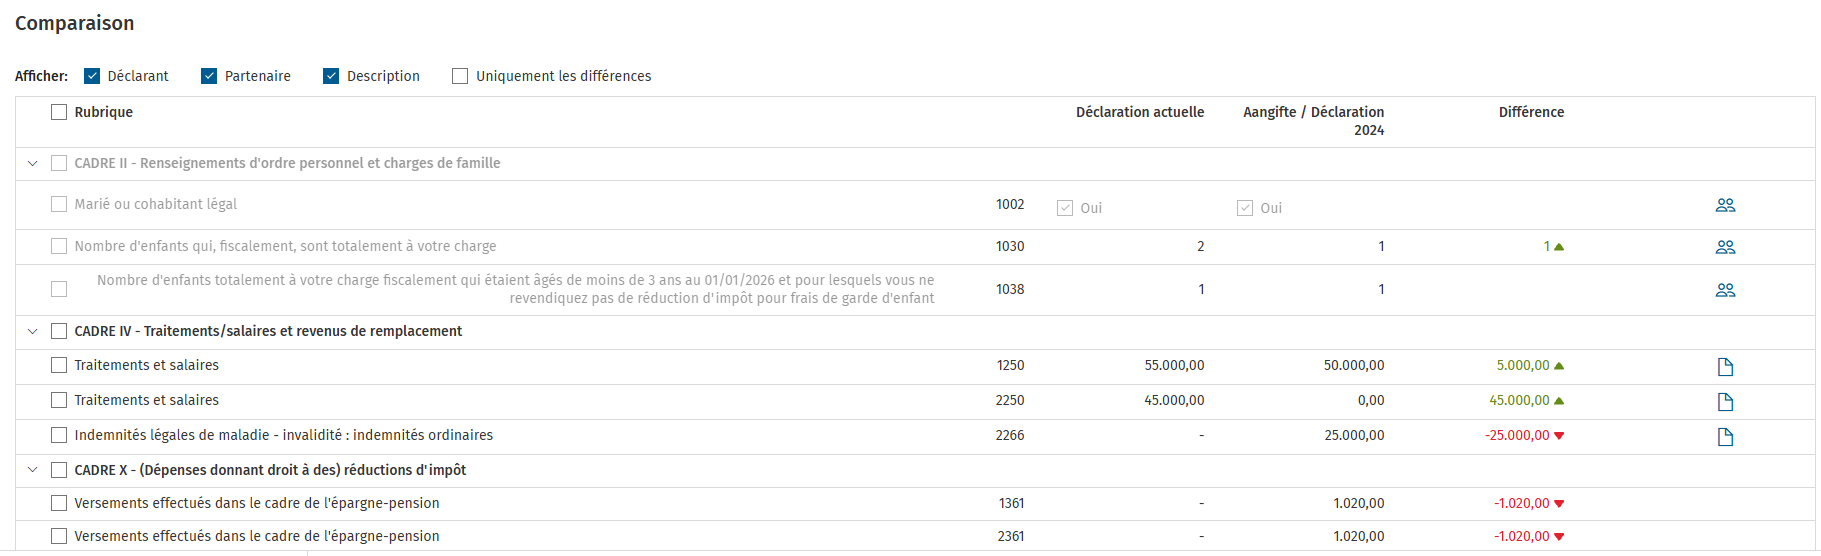Click CADRE IV Traitements/salaires label
The image size is (1821, 556).
tap(268, 331)
